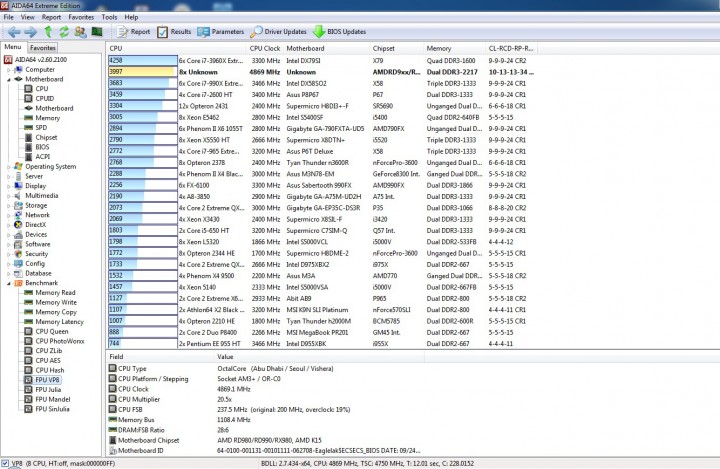Open the Help menu

click(131, 17)
